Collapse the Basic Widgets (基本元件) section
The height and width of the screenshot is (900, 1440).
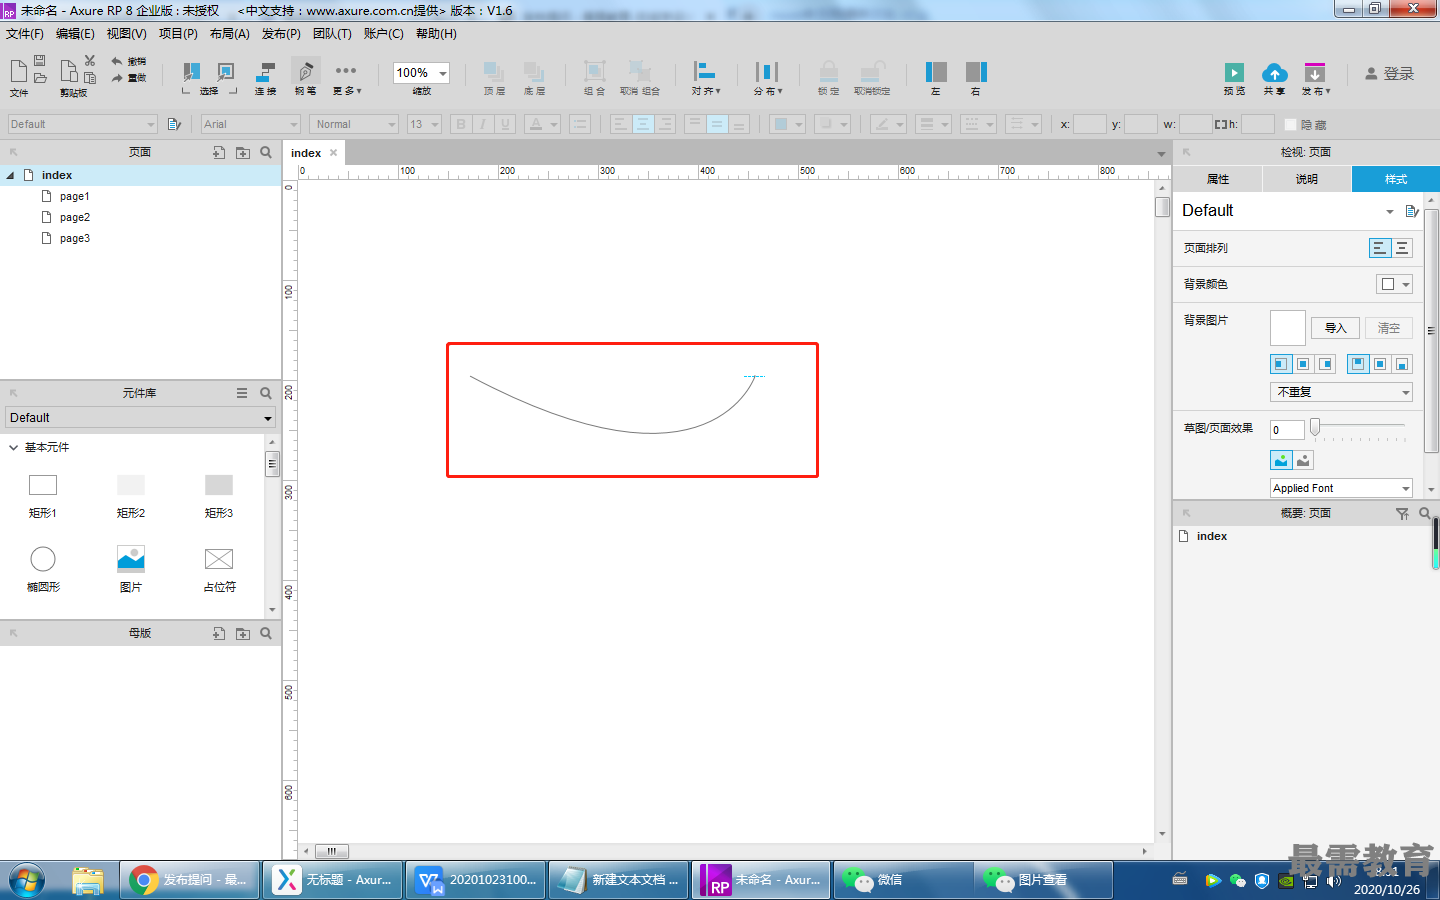(13, 447)
